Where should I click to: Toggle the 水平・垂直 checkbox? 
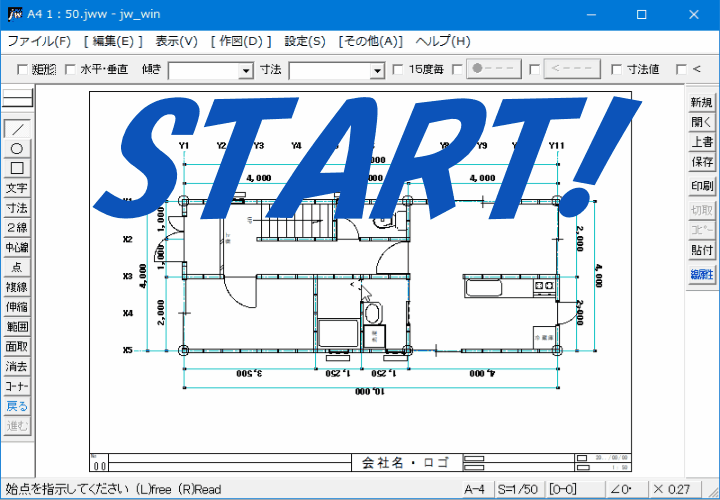point(70,70)
